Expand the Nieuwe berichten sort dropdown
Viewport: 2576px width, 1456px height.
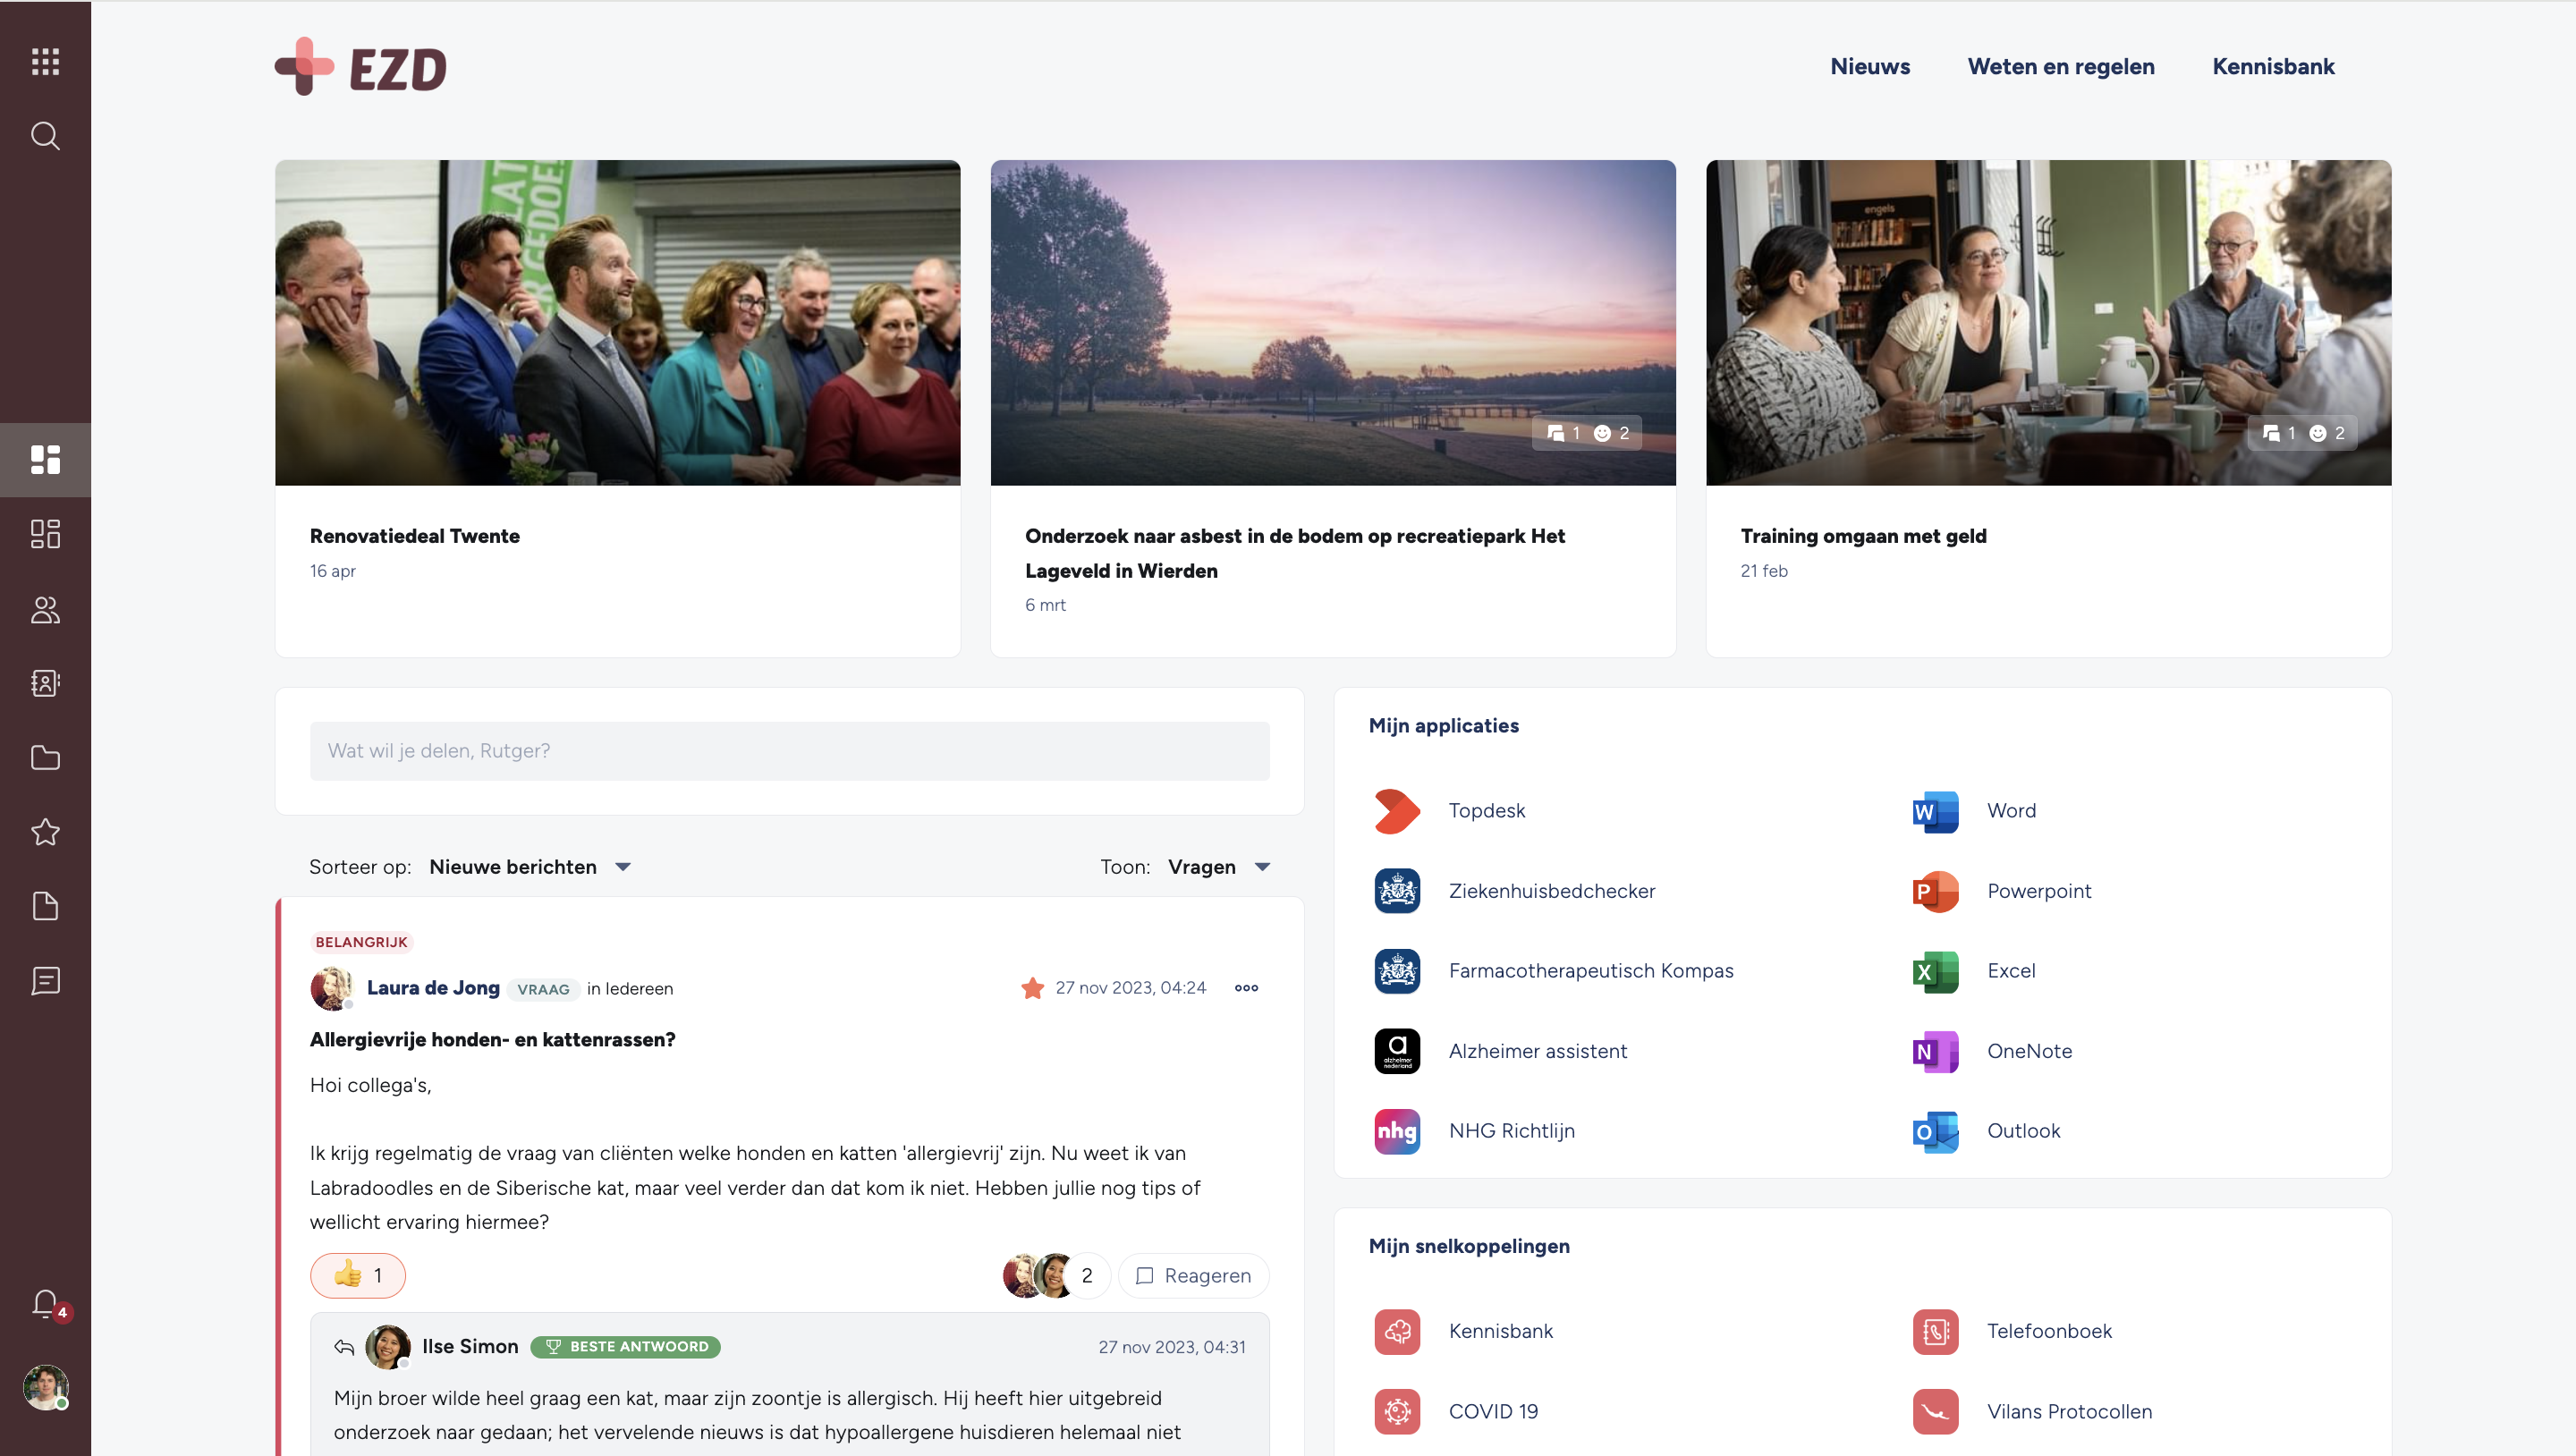(529, 867)
